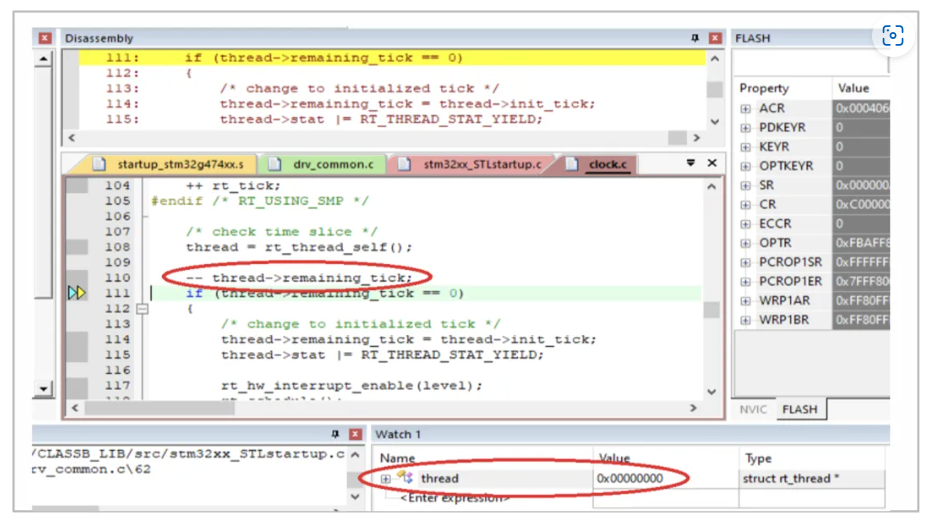932x521 pixels.
Task: Expand the SR register property
Action: 745,185
